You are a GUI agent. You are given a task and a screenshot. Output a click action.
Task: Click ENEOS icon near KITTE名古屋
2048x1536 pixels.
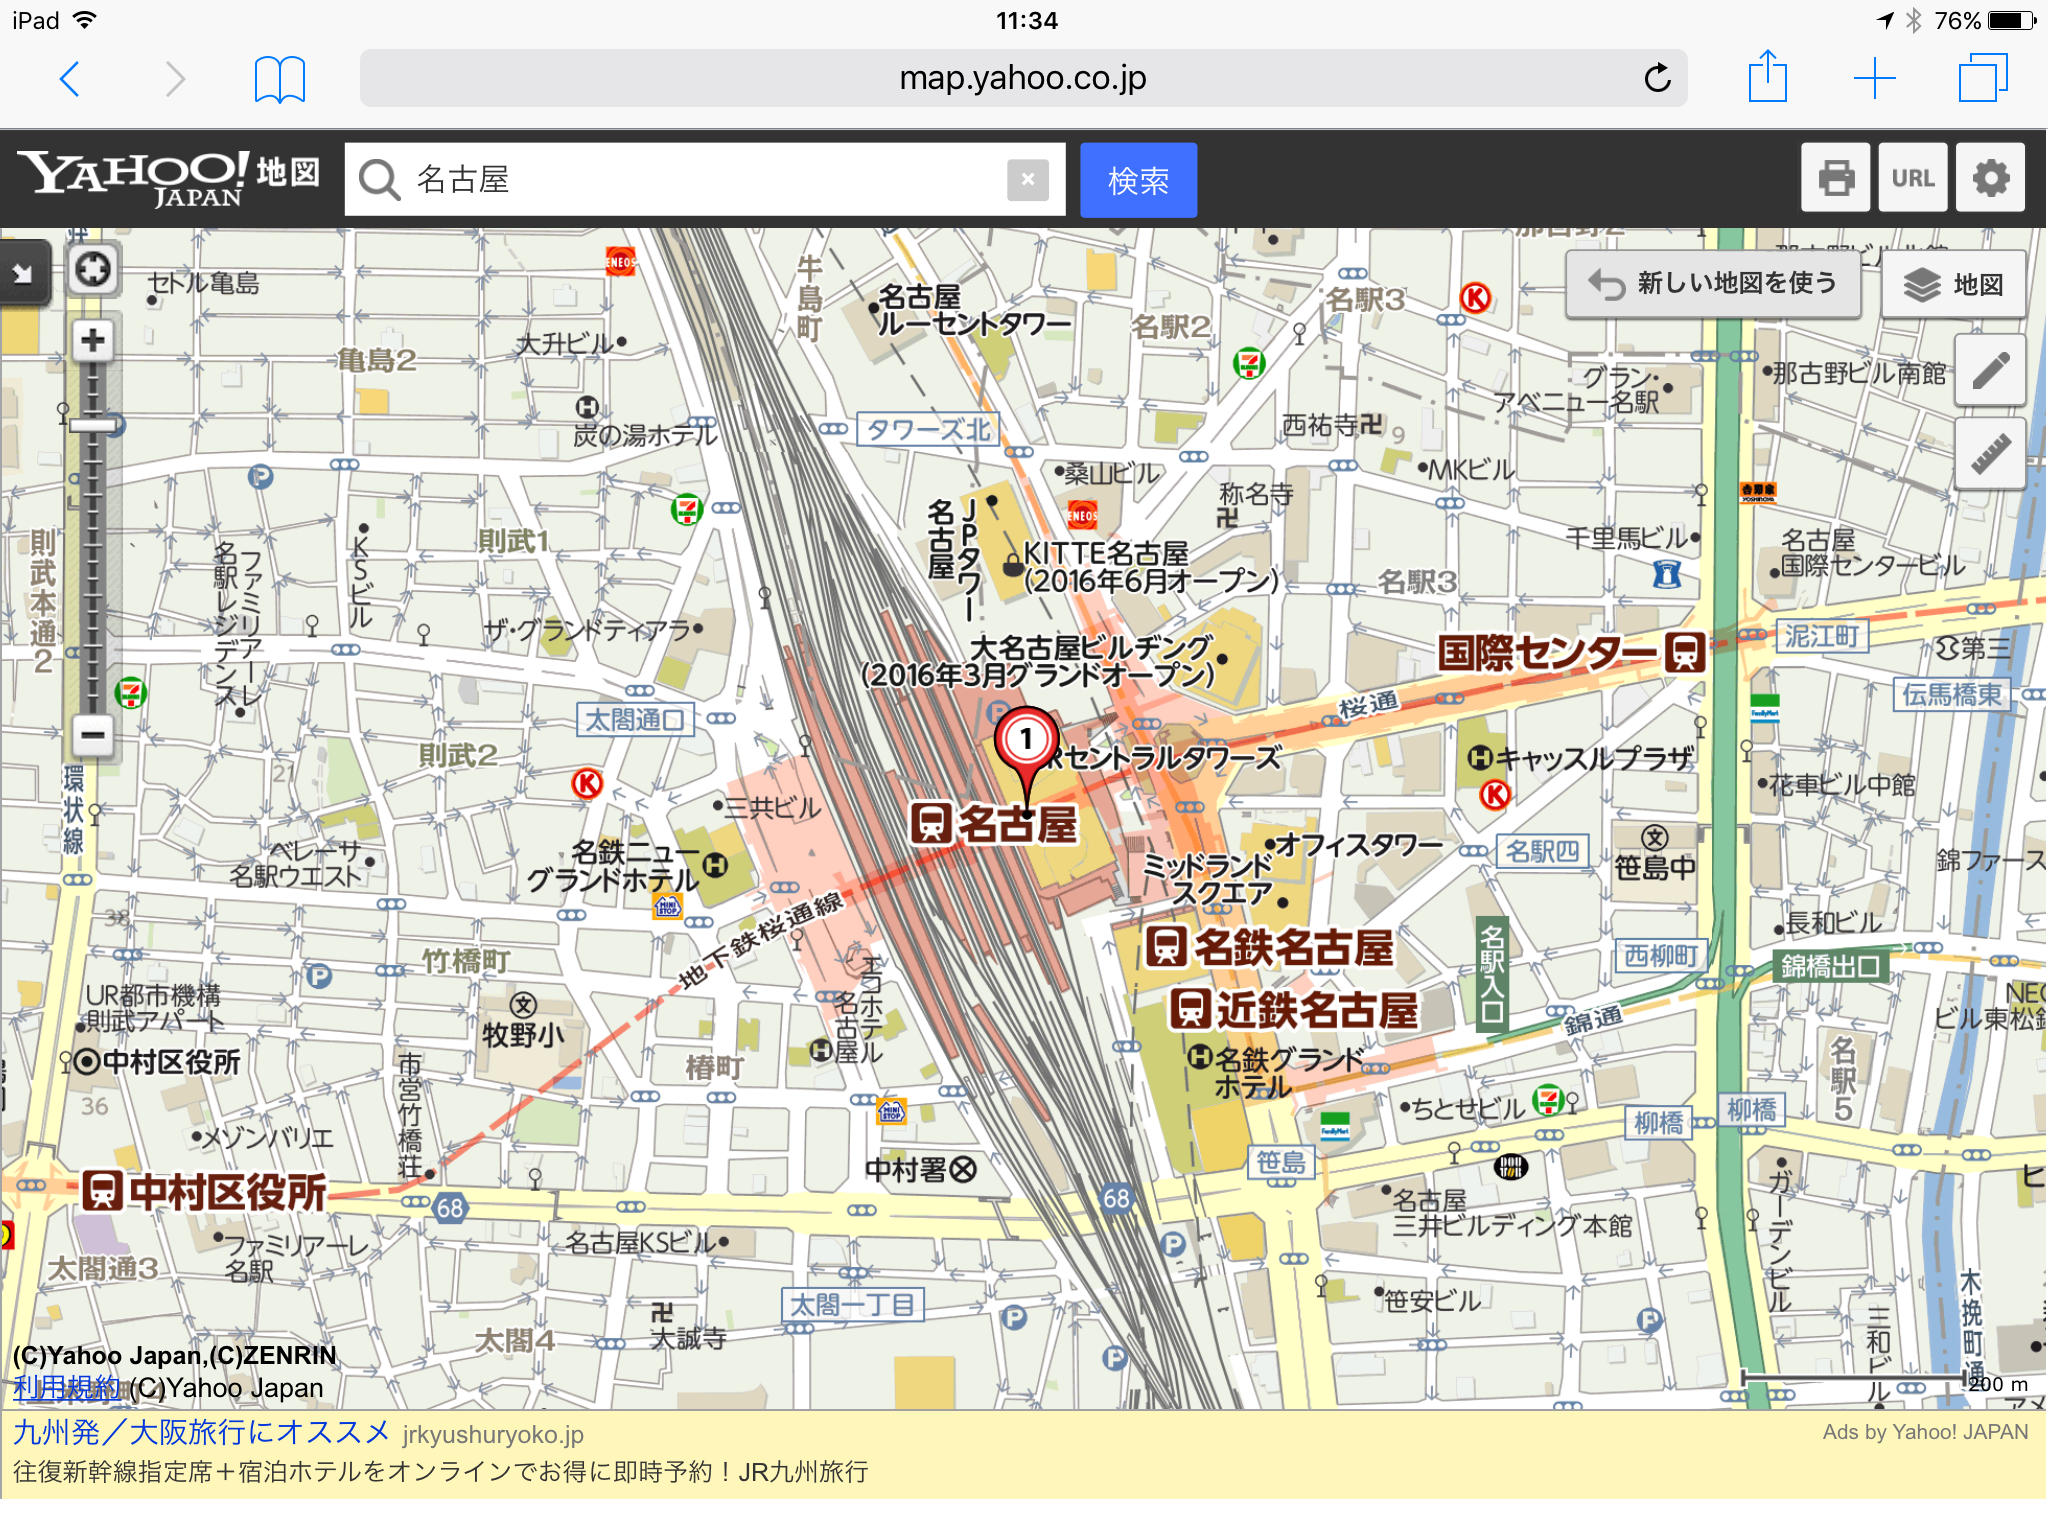[1082, 515]
